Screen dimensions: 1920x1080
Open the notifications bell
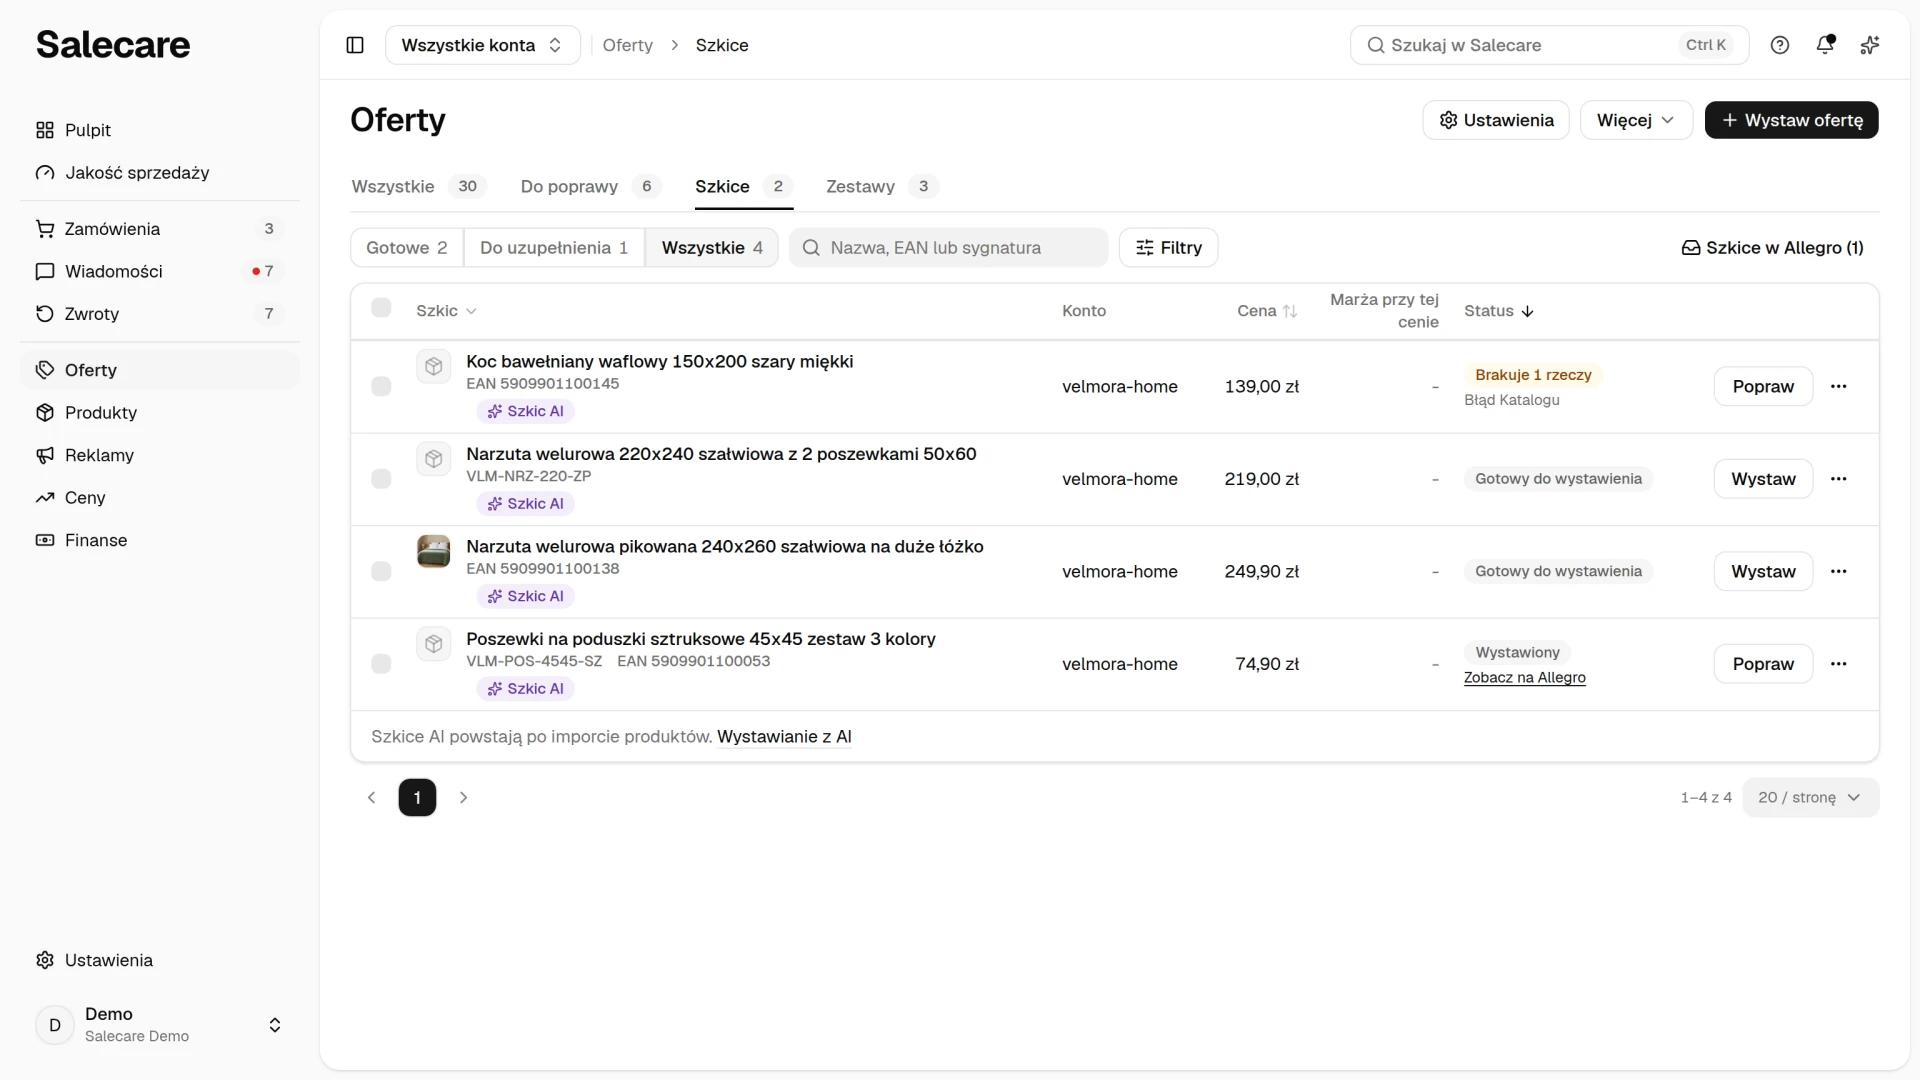click(1825, 45)
